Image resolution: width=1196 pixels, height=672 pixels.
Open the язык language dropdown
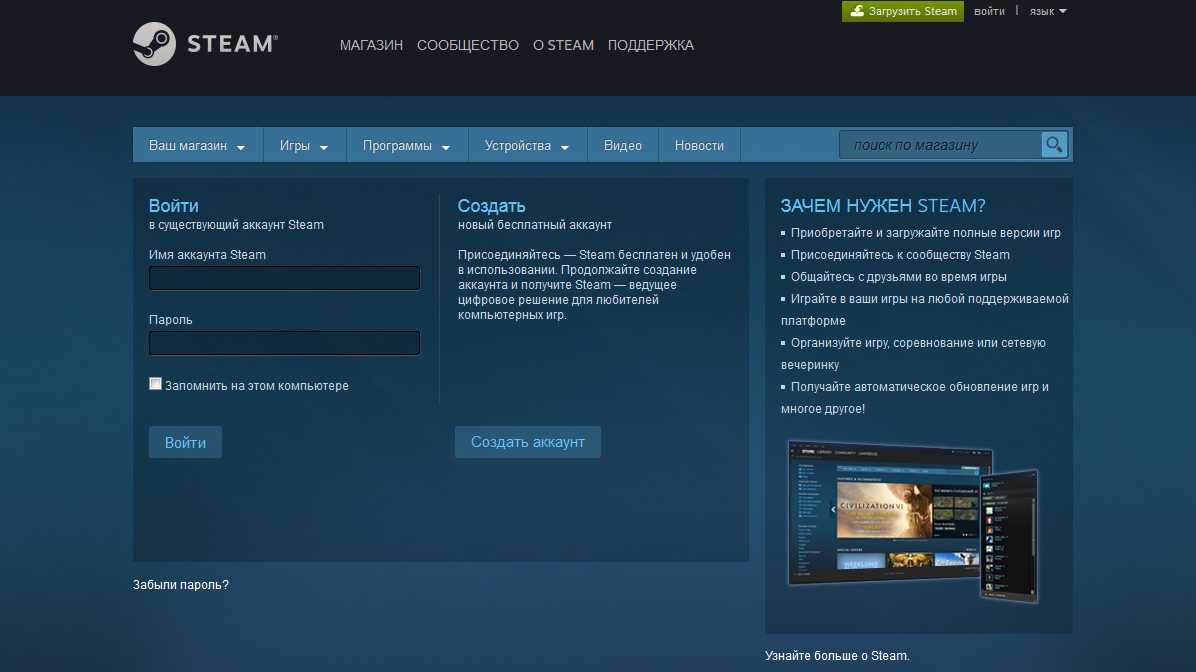pos(1048,11)
